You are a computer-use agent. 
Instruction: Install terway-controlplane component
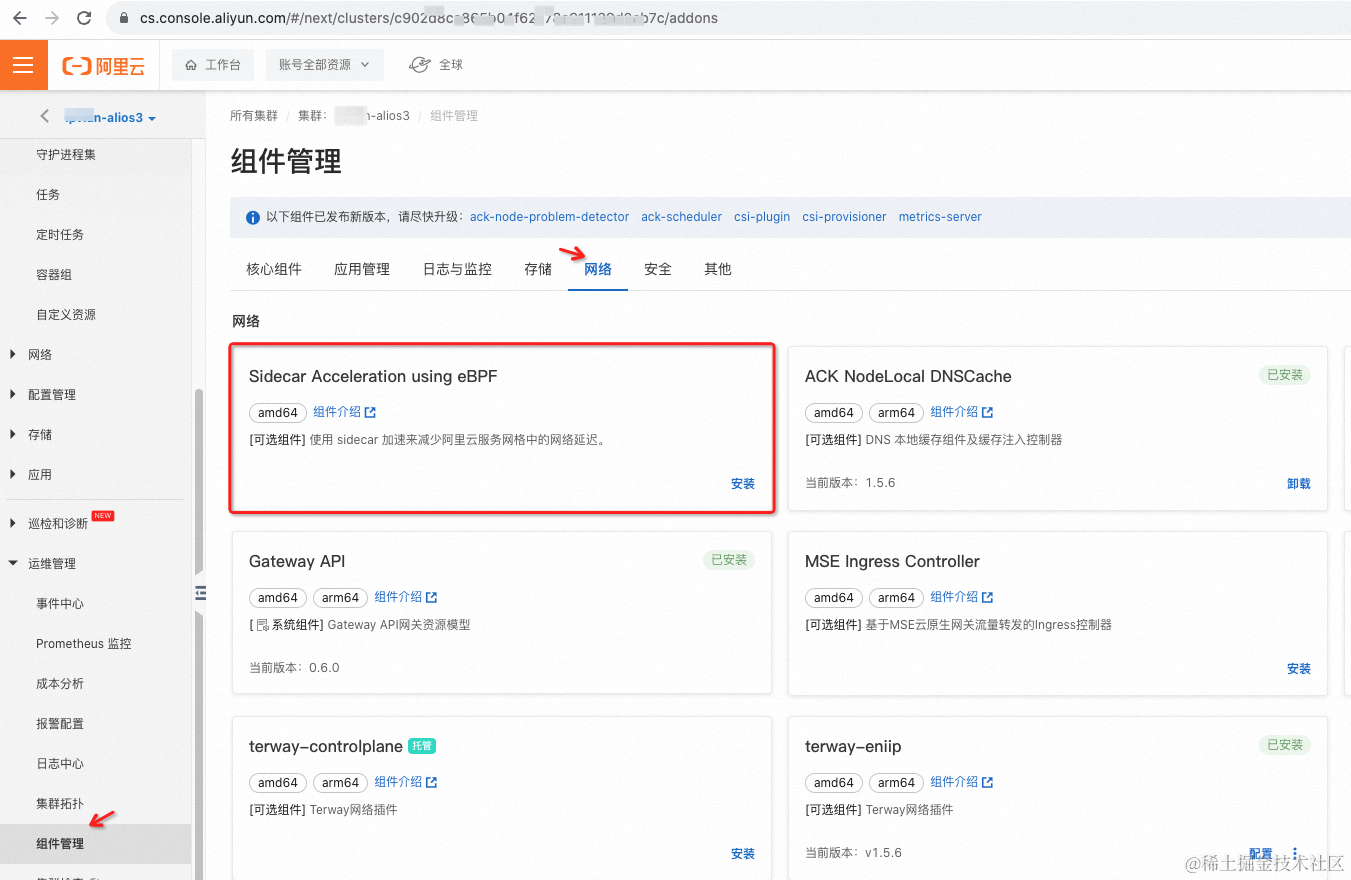pyautogui.click(x=743, y=854)
